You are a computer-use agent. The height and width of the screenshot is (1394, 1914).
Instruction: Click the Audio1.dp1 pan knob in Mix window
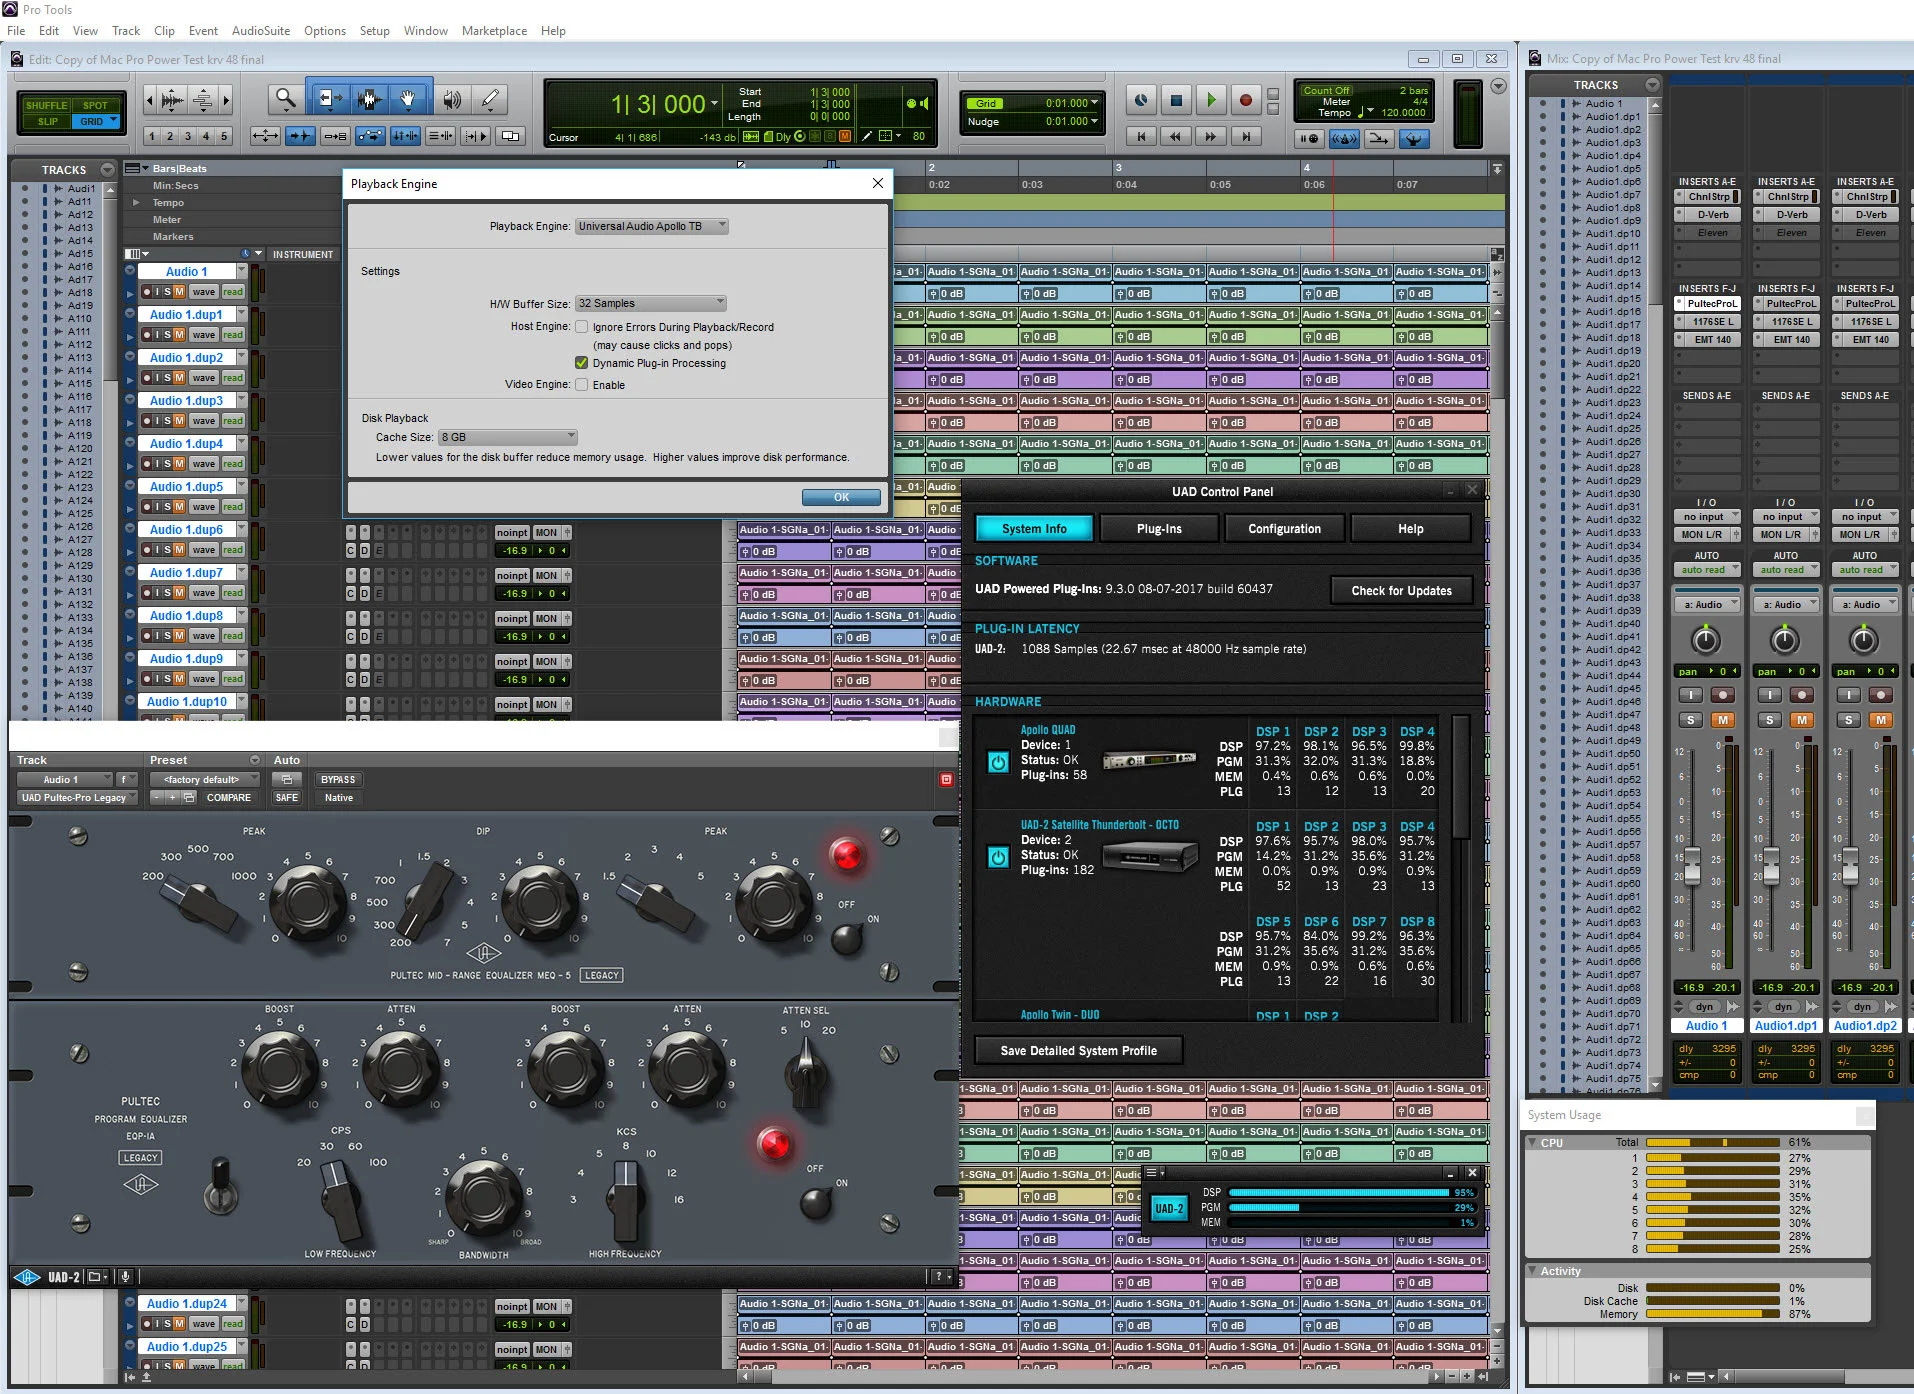point(1784,639)
